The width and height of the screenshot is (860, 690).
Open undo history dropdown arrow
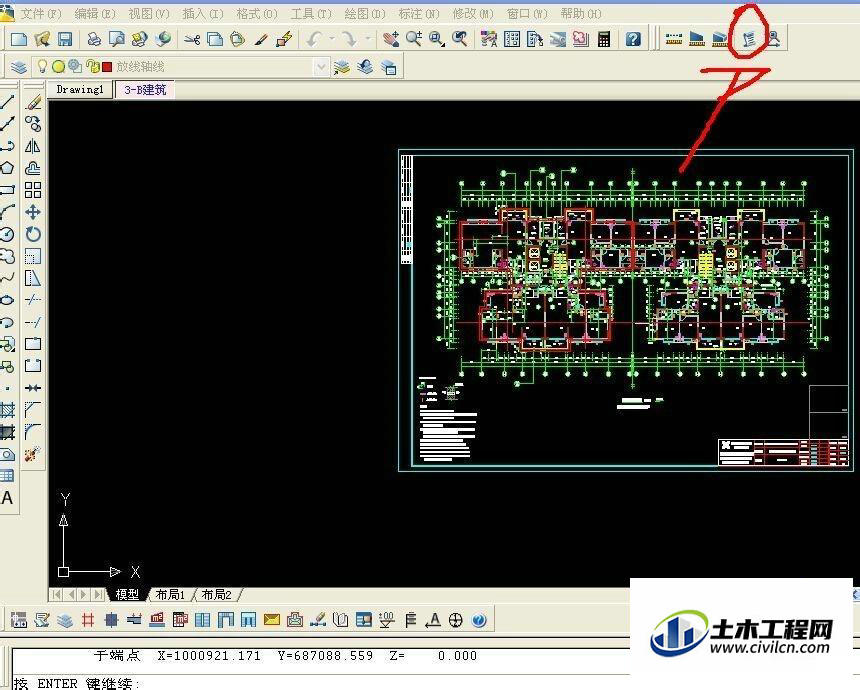click(x=332, y=38)
